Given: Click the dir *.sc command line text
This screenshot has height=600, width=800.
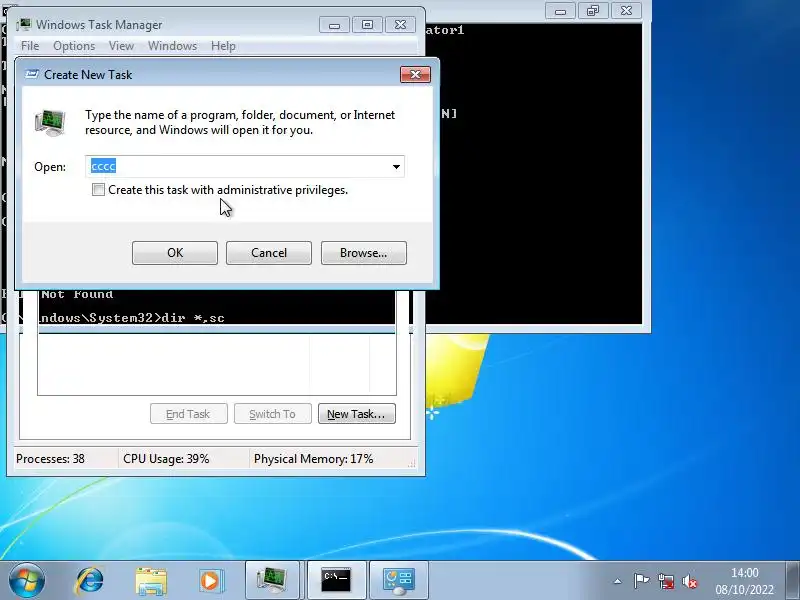Looking at the screenshot, I should (192, 317).
